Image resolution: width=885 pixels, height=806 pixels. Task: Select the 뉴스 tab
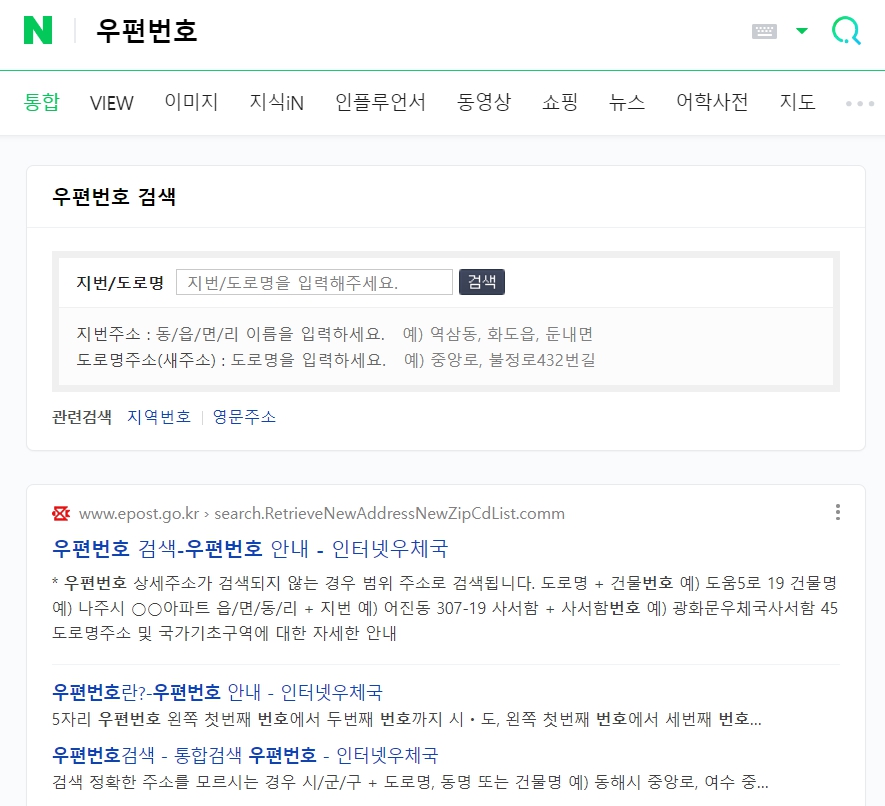626,102
